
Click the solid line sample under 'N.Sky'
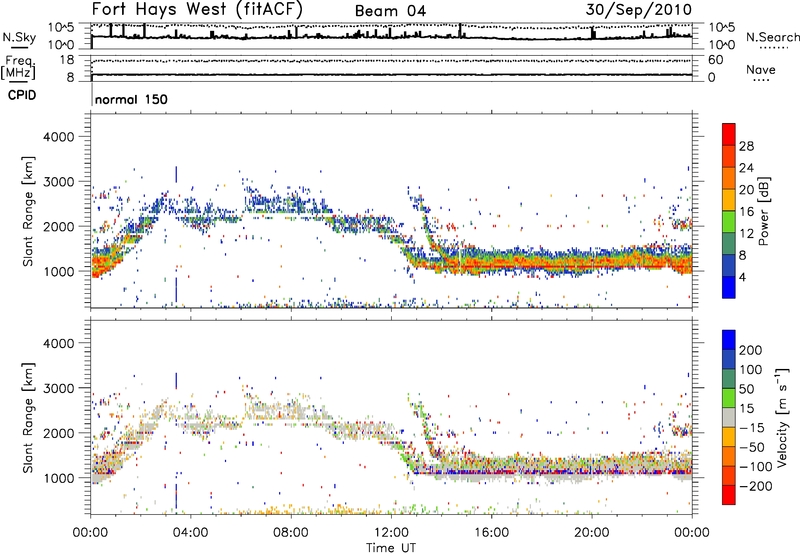point(19,47)
